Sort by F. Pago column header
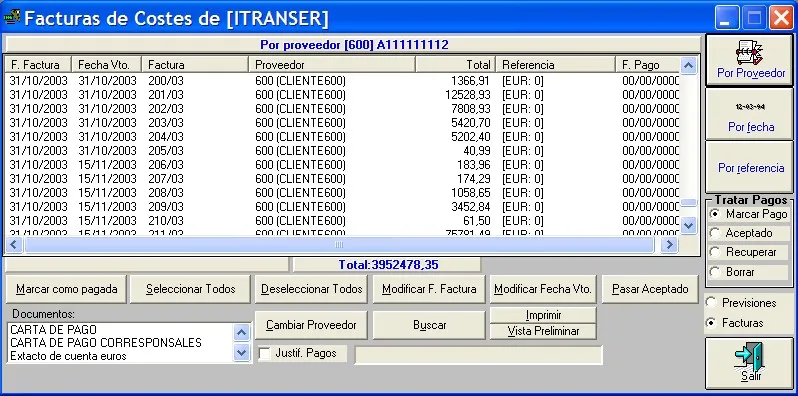Viewport: 798px width, 396px height. (x=647, y=65)
